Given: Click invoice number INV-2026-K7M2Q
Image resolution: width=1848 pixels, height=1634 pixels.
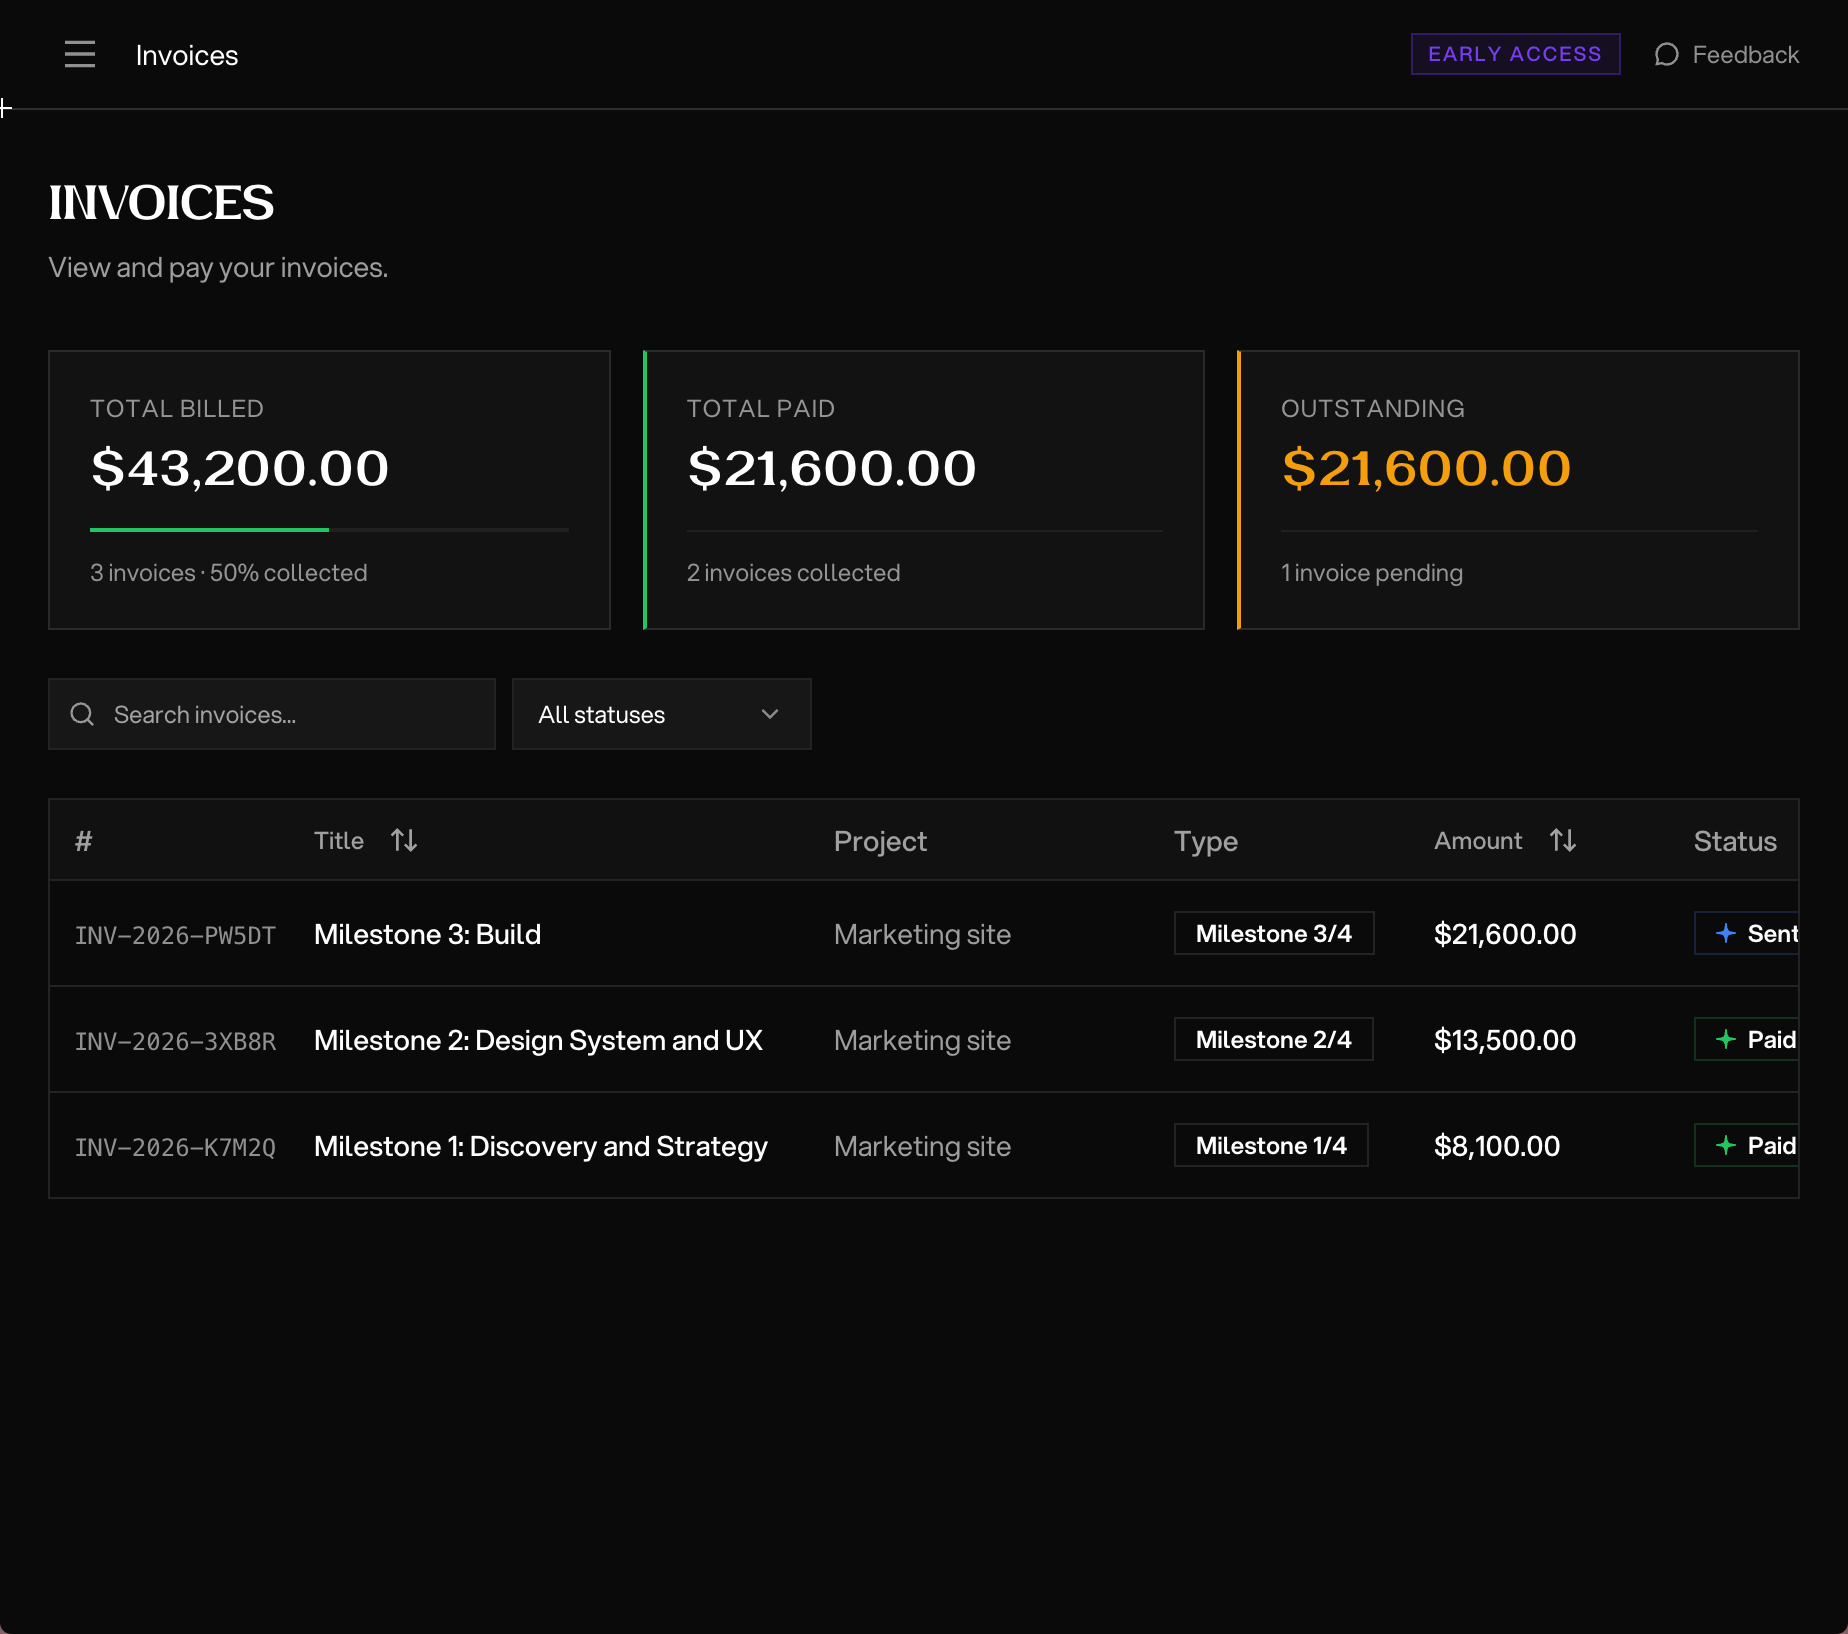Looking at the screenshot, I should 175,1147.
